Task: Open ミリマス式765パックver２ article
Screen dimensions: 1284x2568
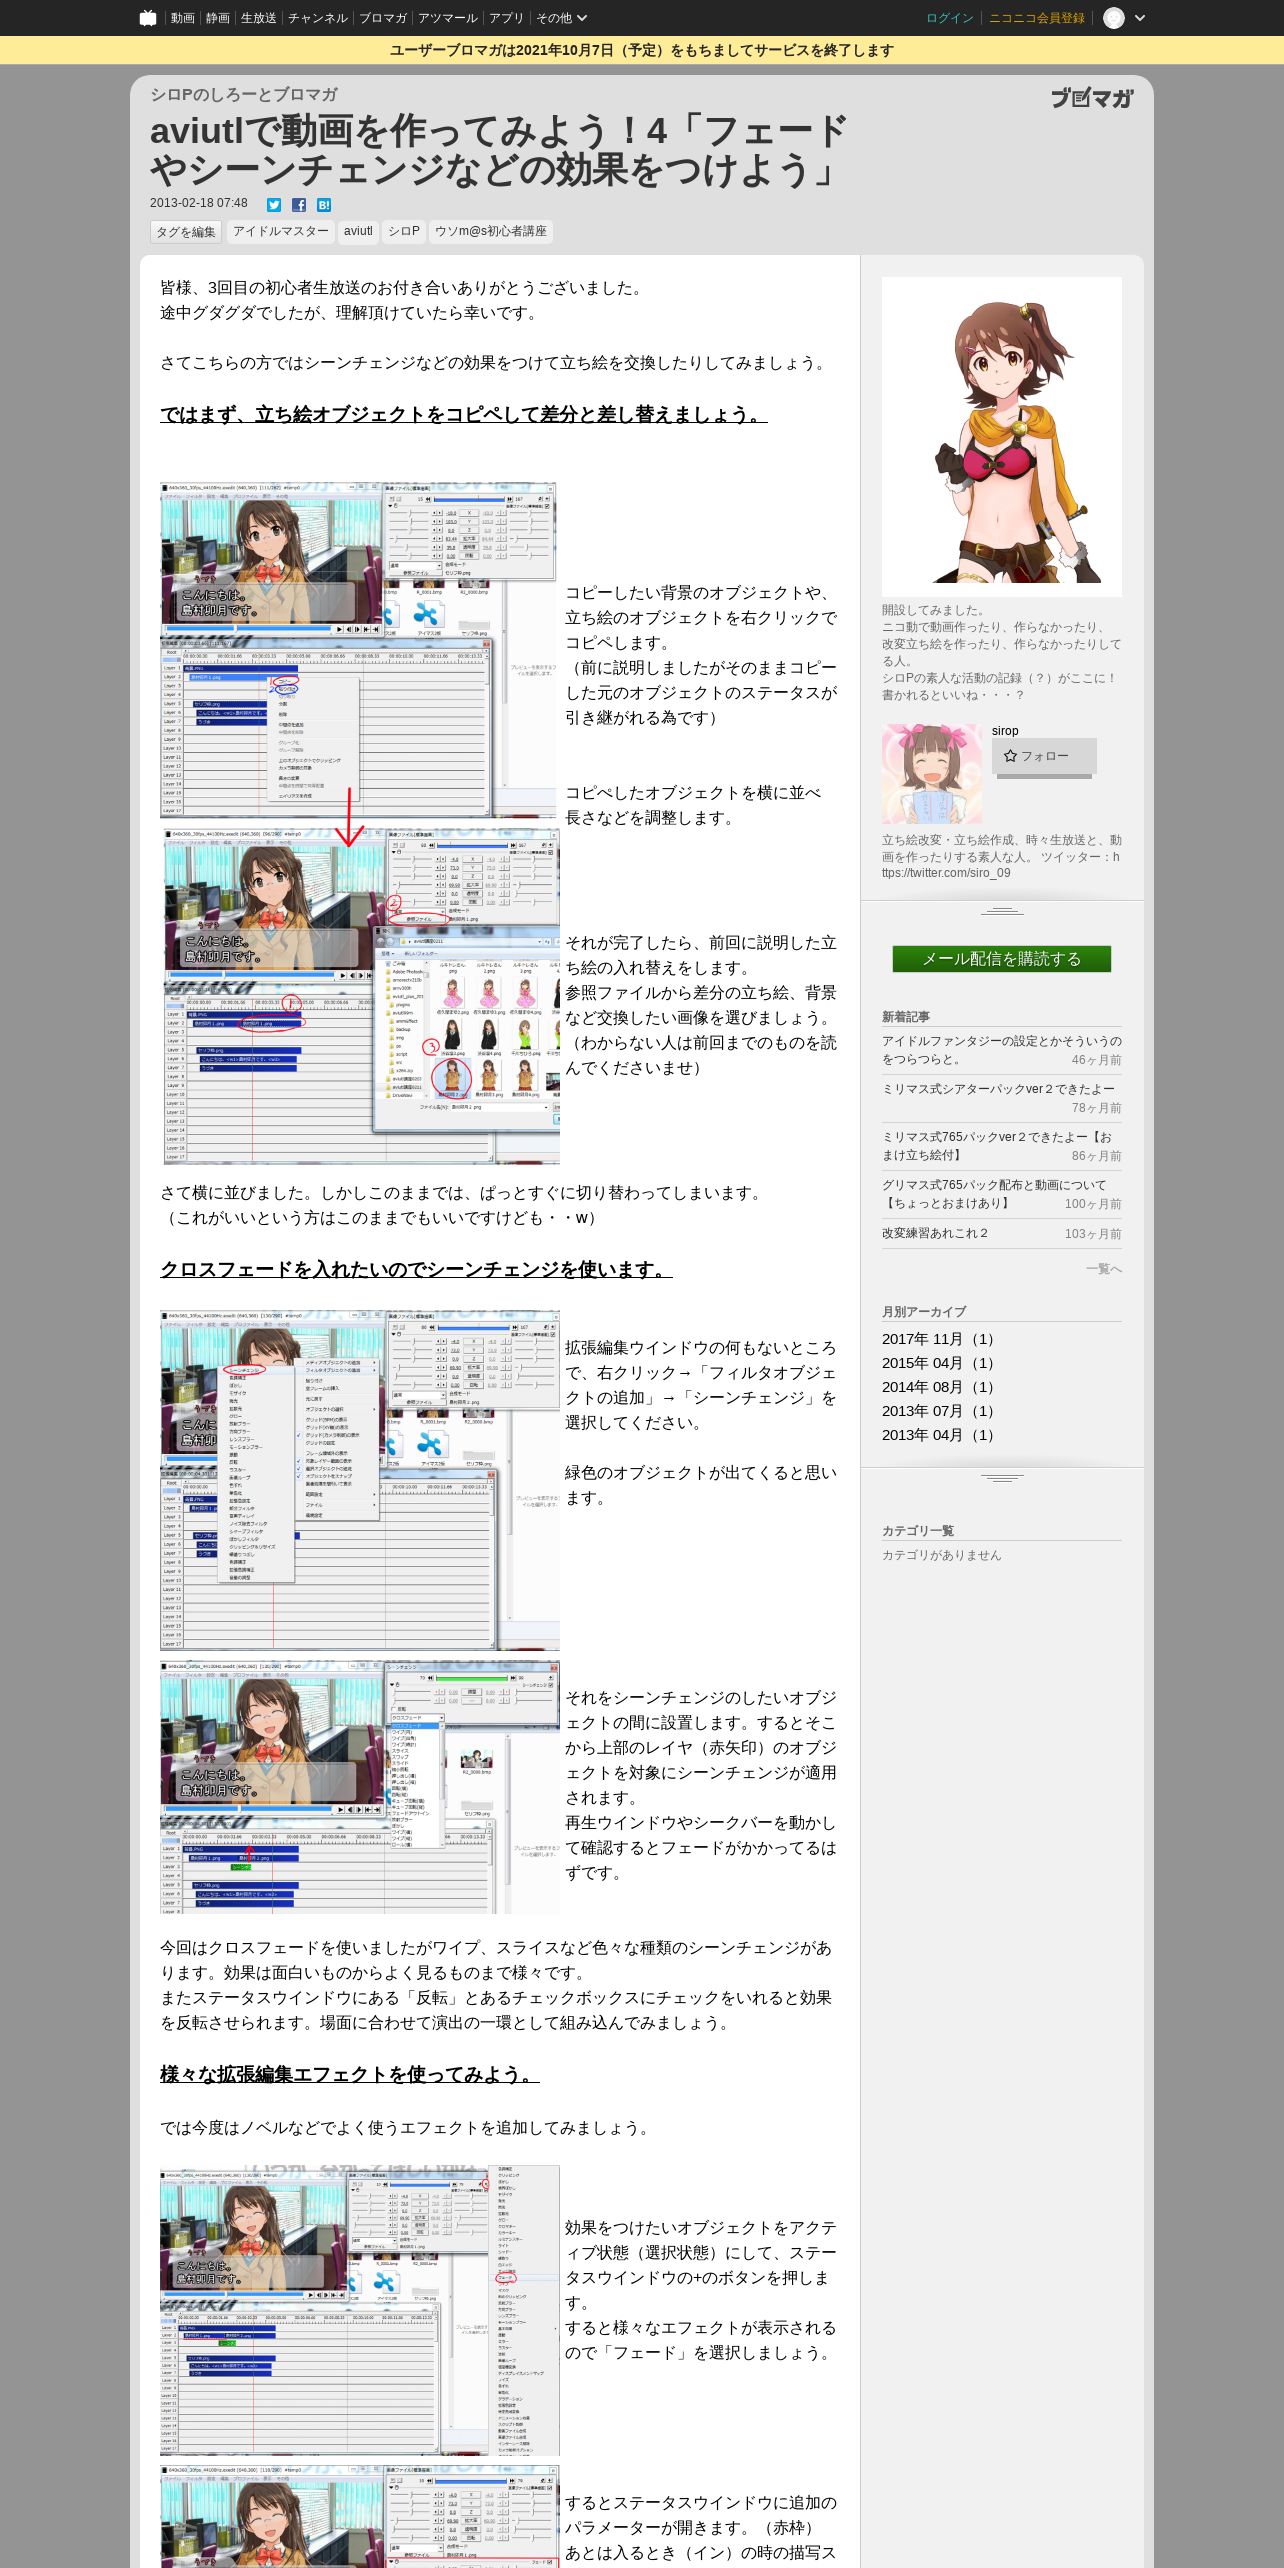Action: [997, 1146]
